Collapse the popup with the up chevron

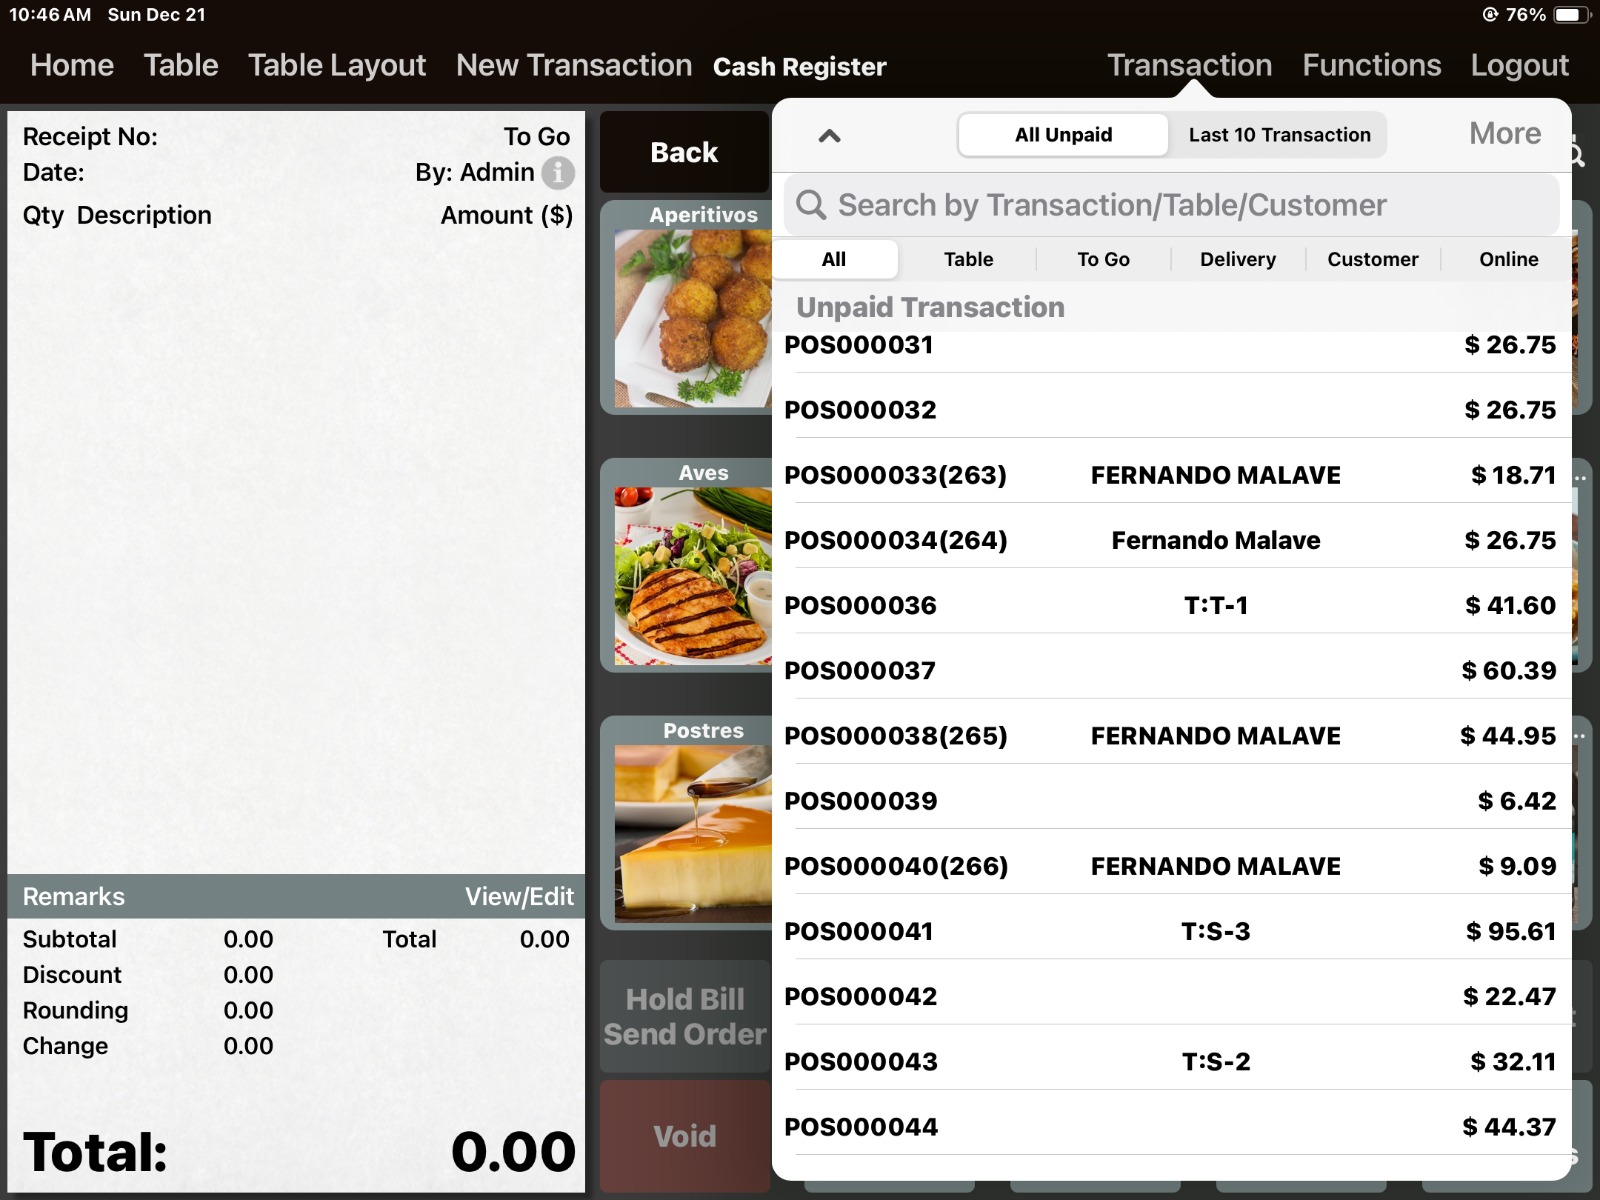(829, 136)
